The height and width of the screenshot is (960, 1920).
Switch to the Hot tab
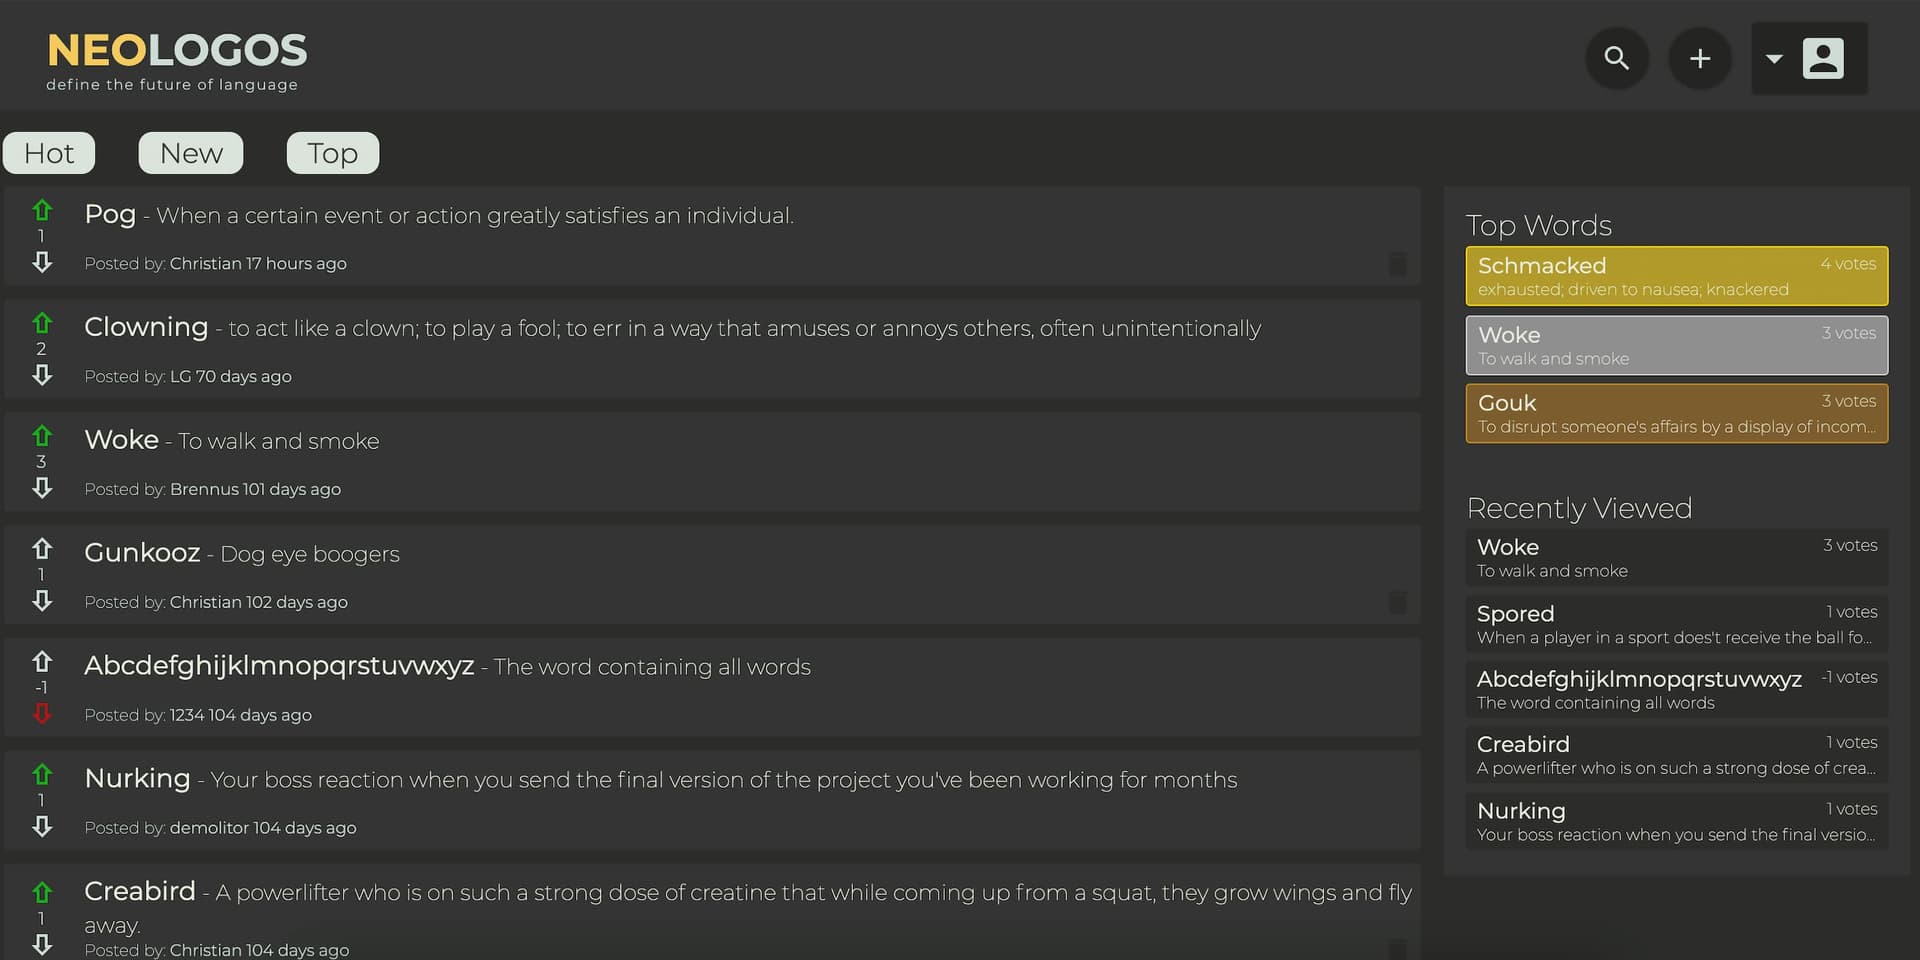point(49,153)
